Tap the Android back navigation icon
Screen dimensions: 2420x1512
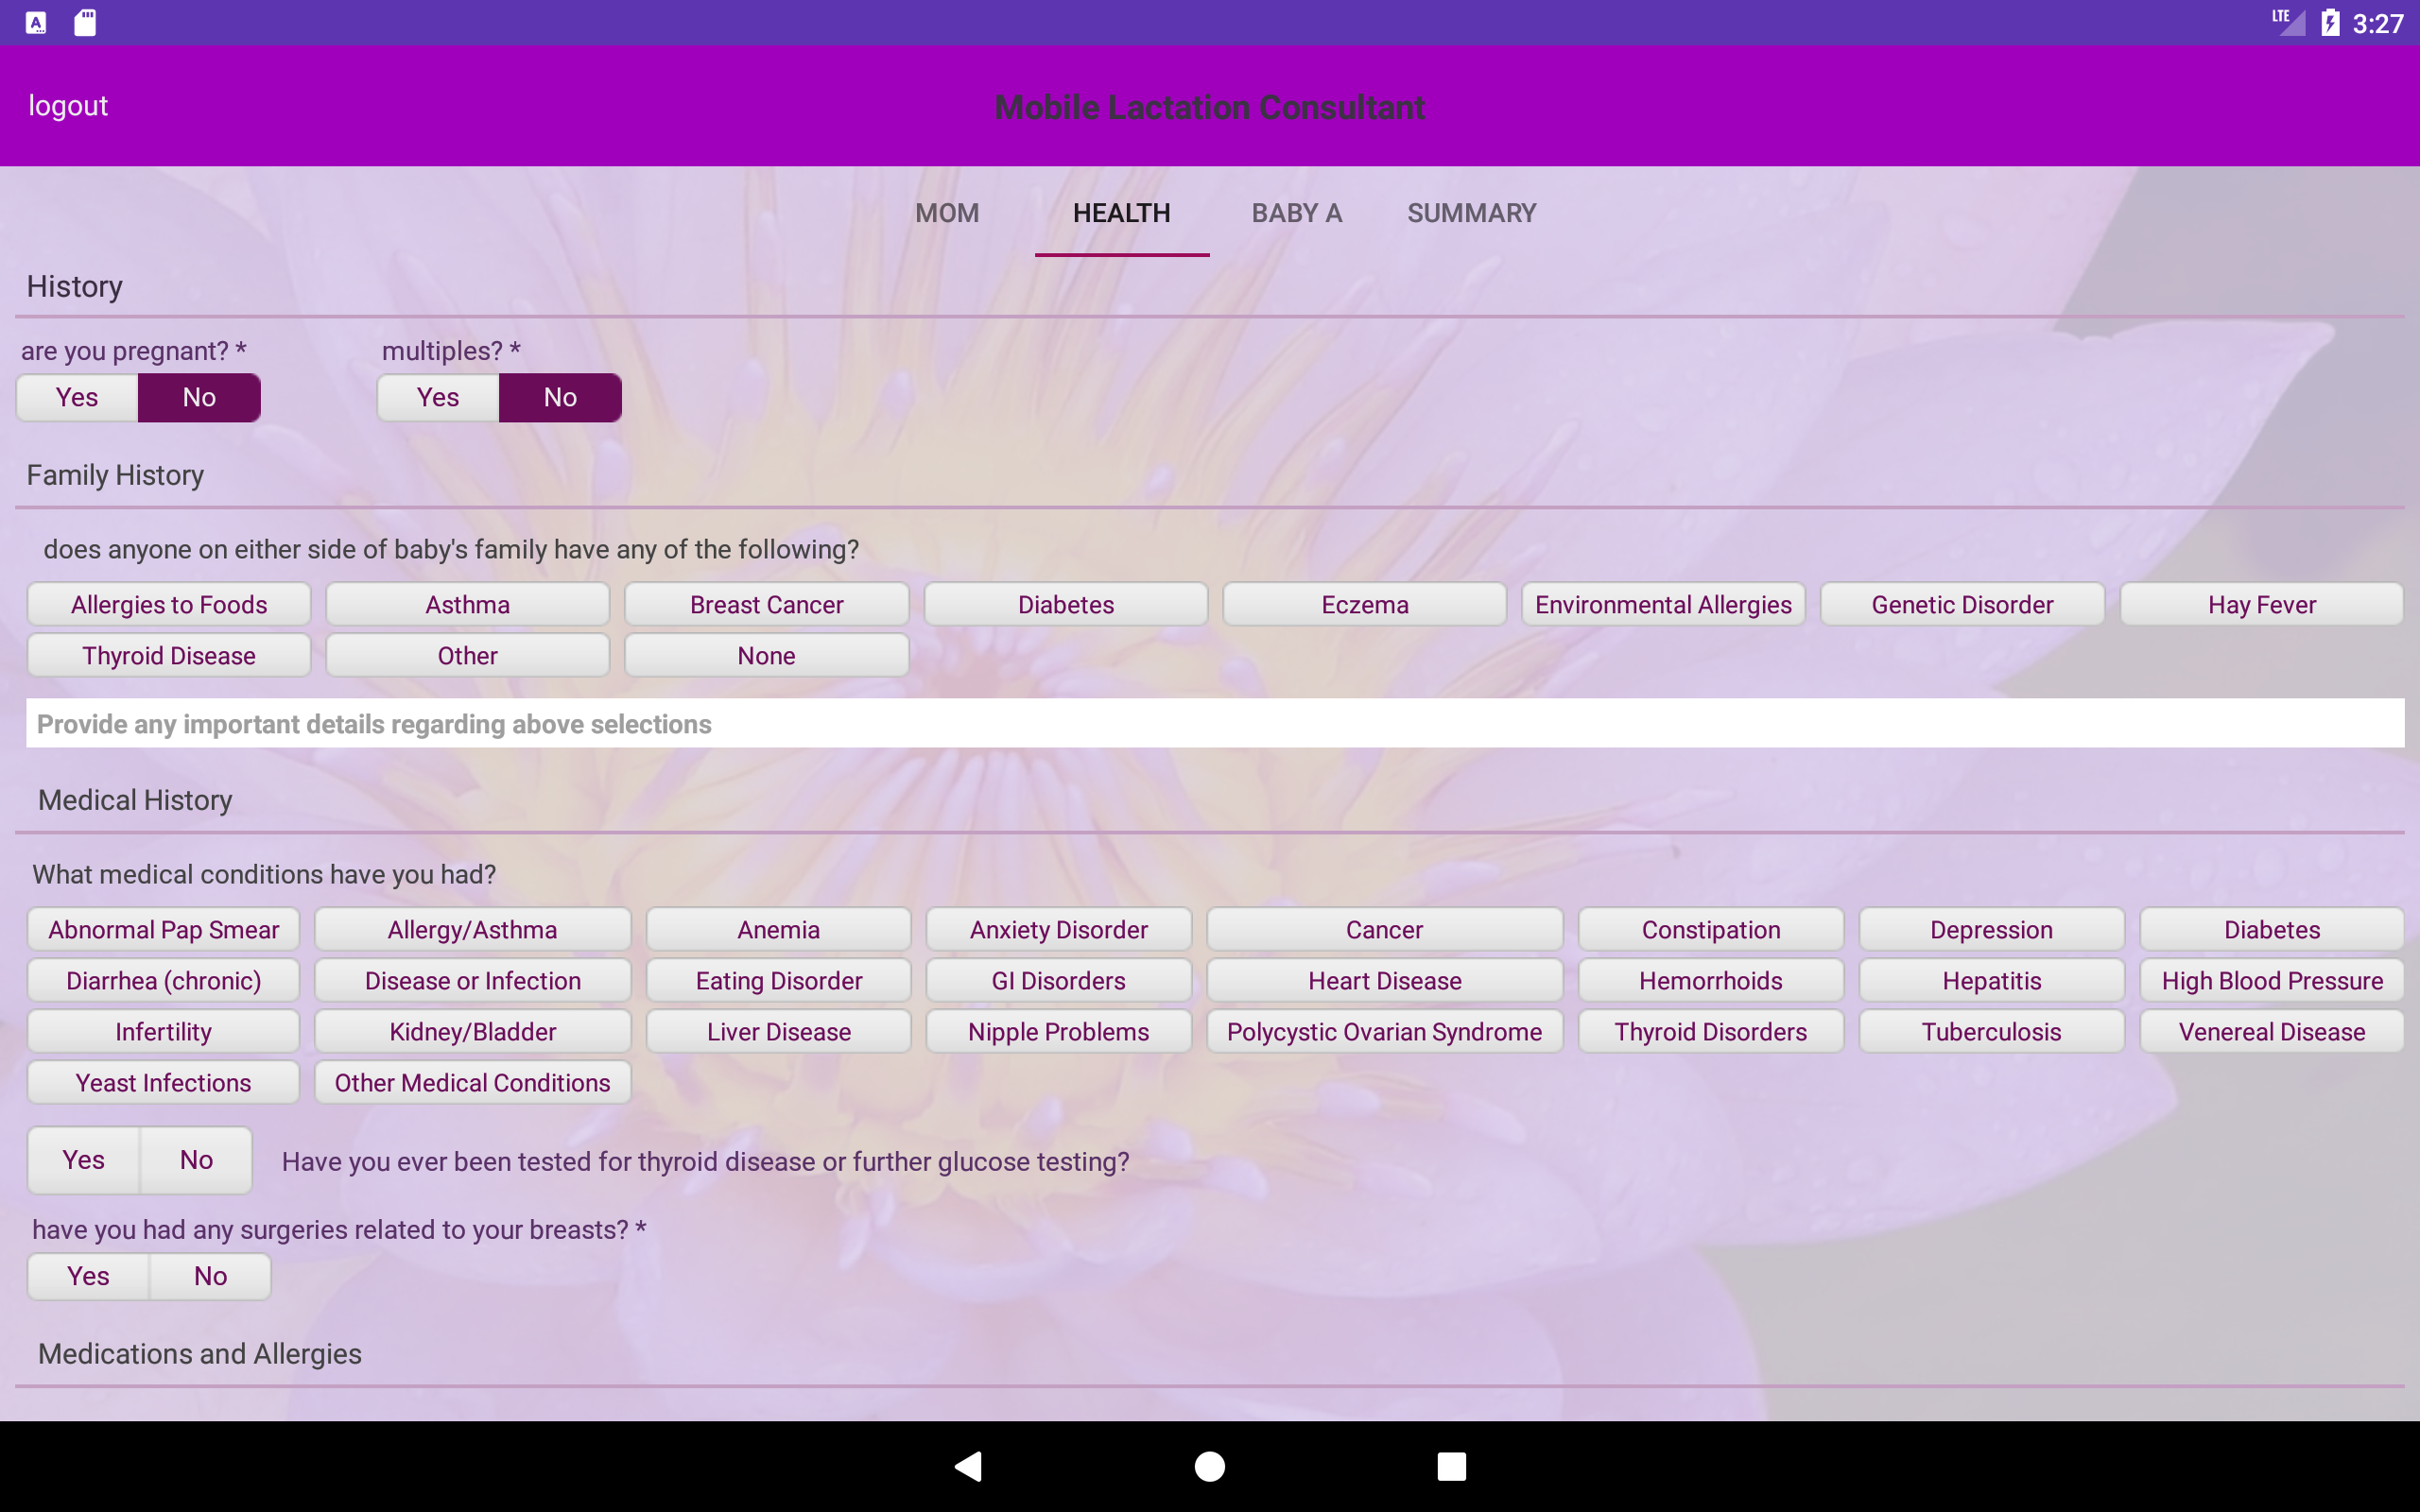coord(968,1466)
